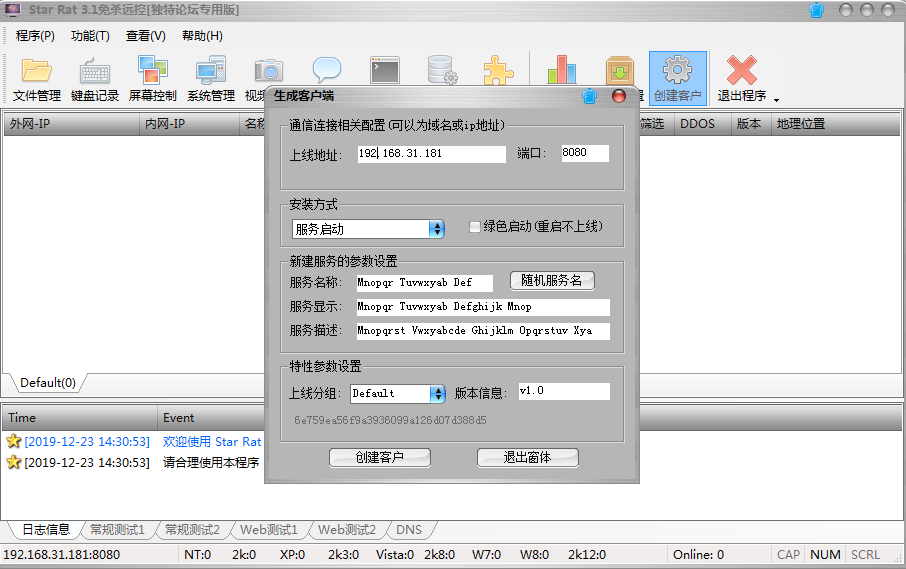Click the 2k12:0 status bar counter
The height and width of the screenshot is (569, 906).
click(x=586, y=555)
